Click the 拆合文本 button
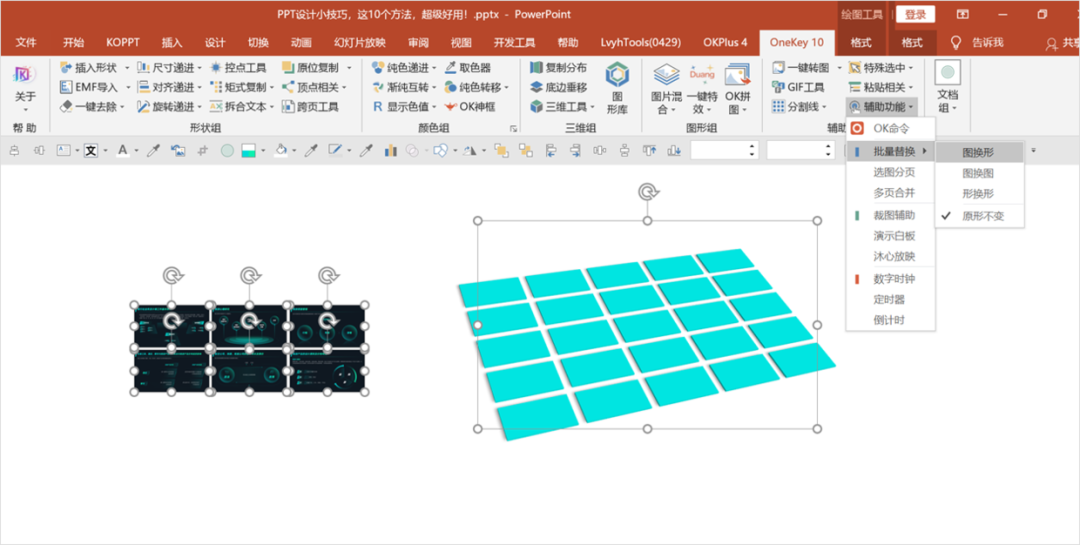The width and height of the screenshot is (1080, 545). [242, 107]
